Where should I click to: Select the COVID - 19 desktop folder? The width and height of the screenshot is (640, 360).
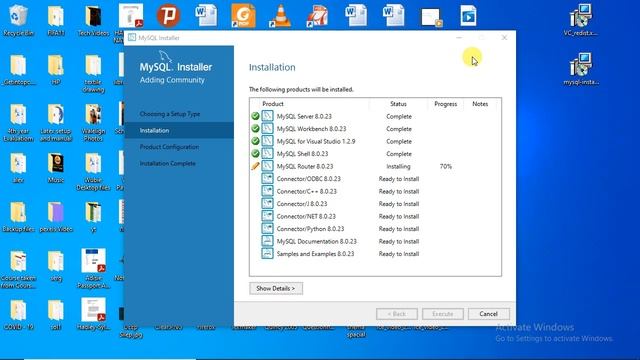pyautogui.click(x=18, y=315)
